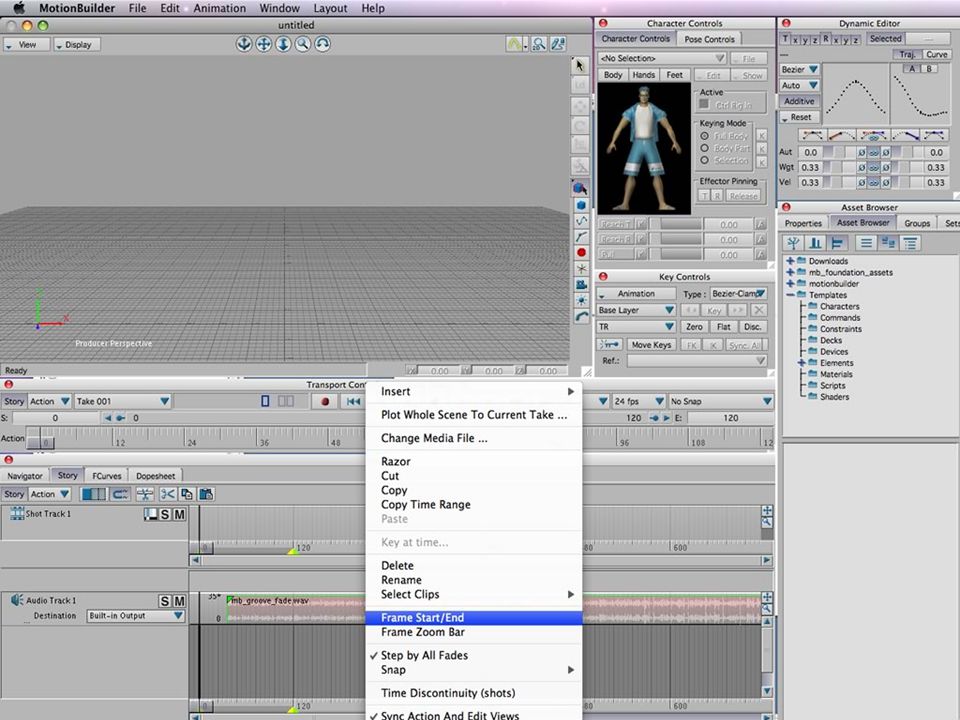The width and height of the screenshot is (960, 720).
Task: Select Selection keying mode radio button
Action: click(x=705, y=160)
